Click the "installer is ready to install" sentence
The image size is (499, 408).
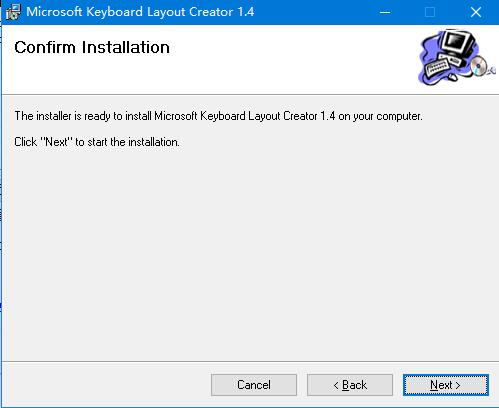tap(218, 116)
